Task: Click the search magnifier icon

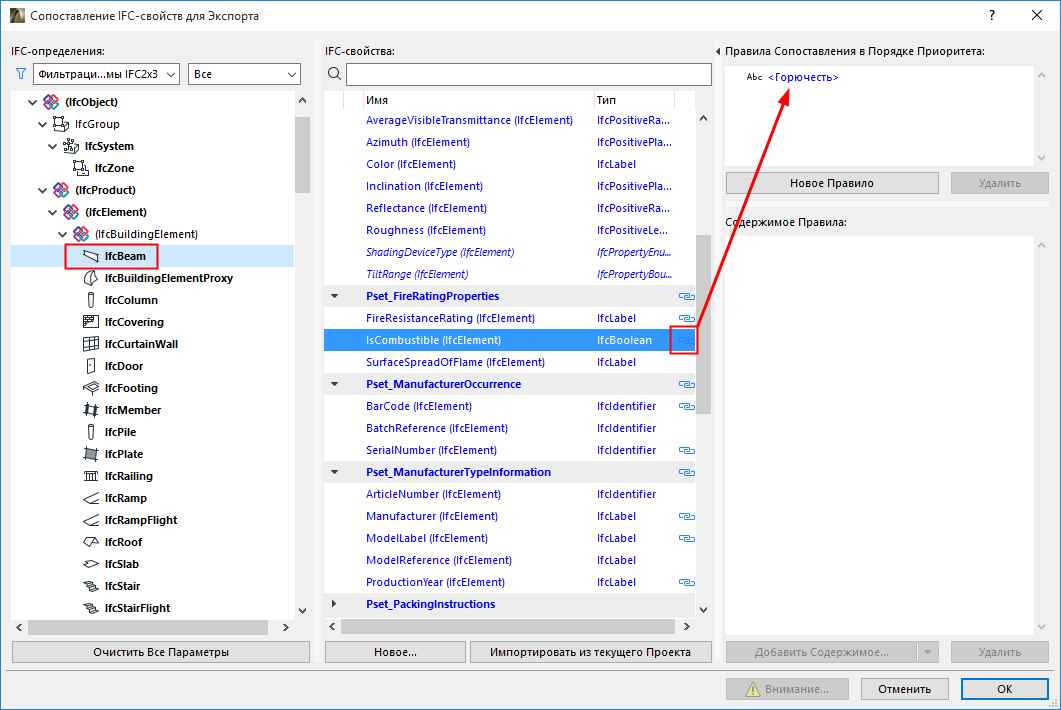Action: [x=334, y=74]
